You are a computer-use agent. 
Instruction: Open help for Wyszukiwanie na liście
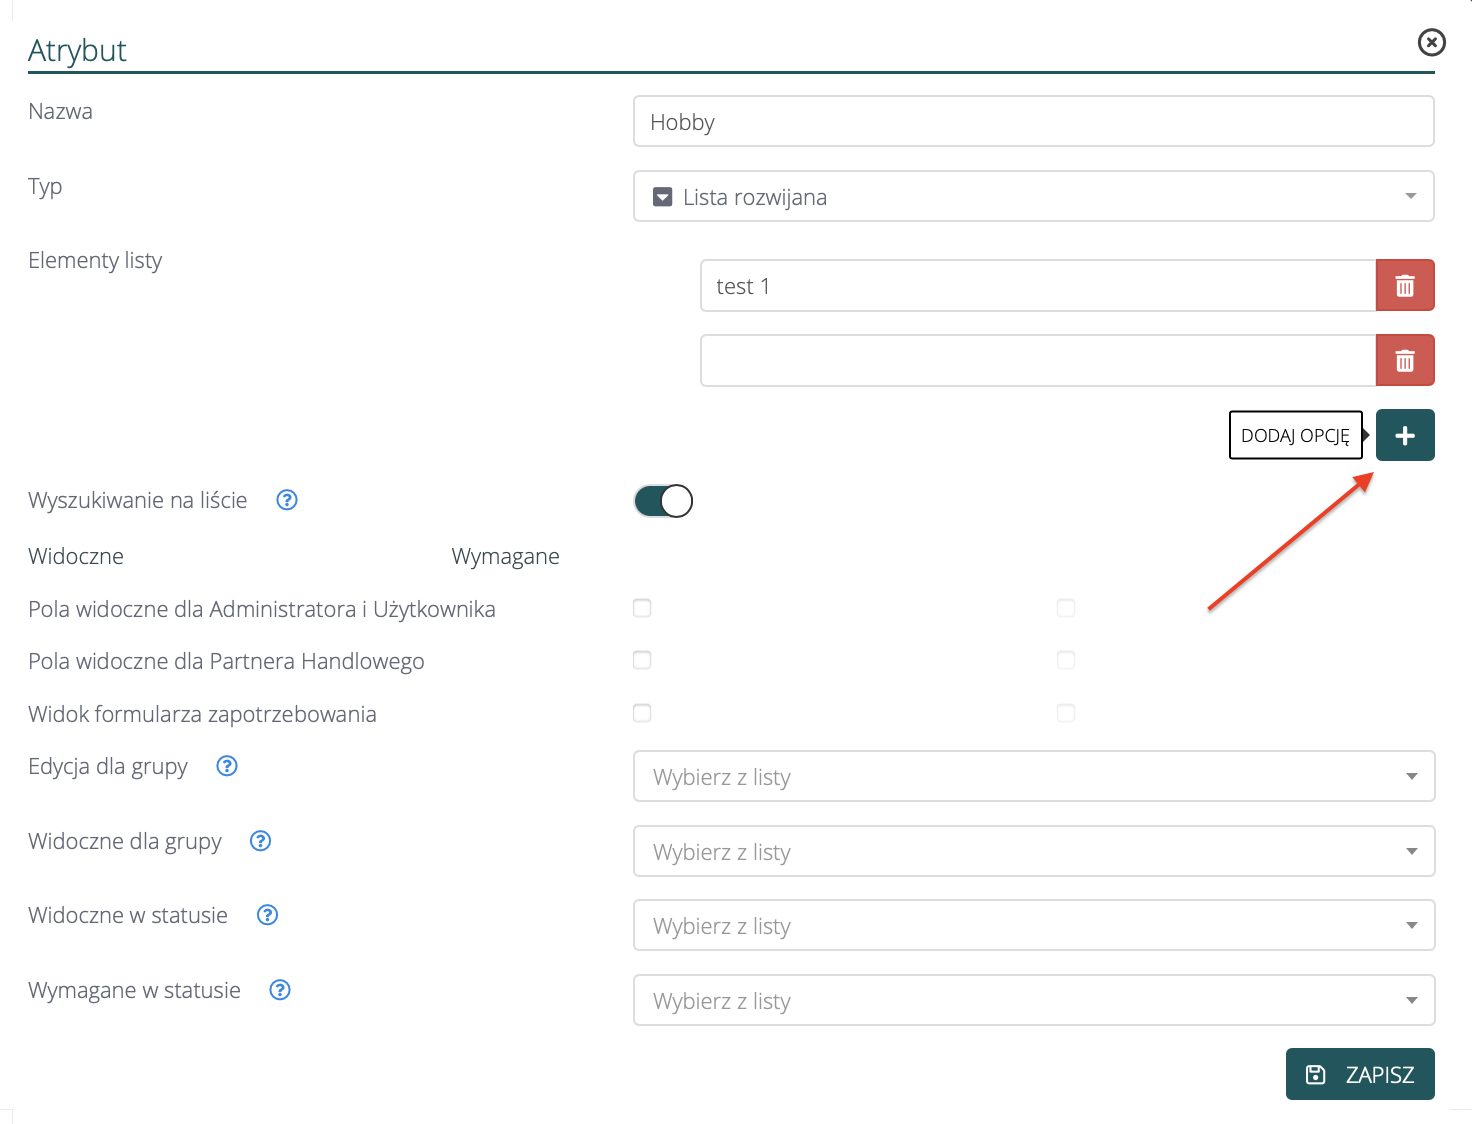[287, 500]
